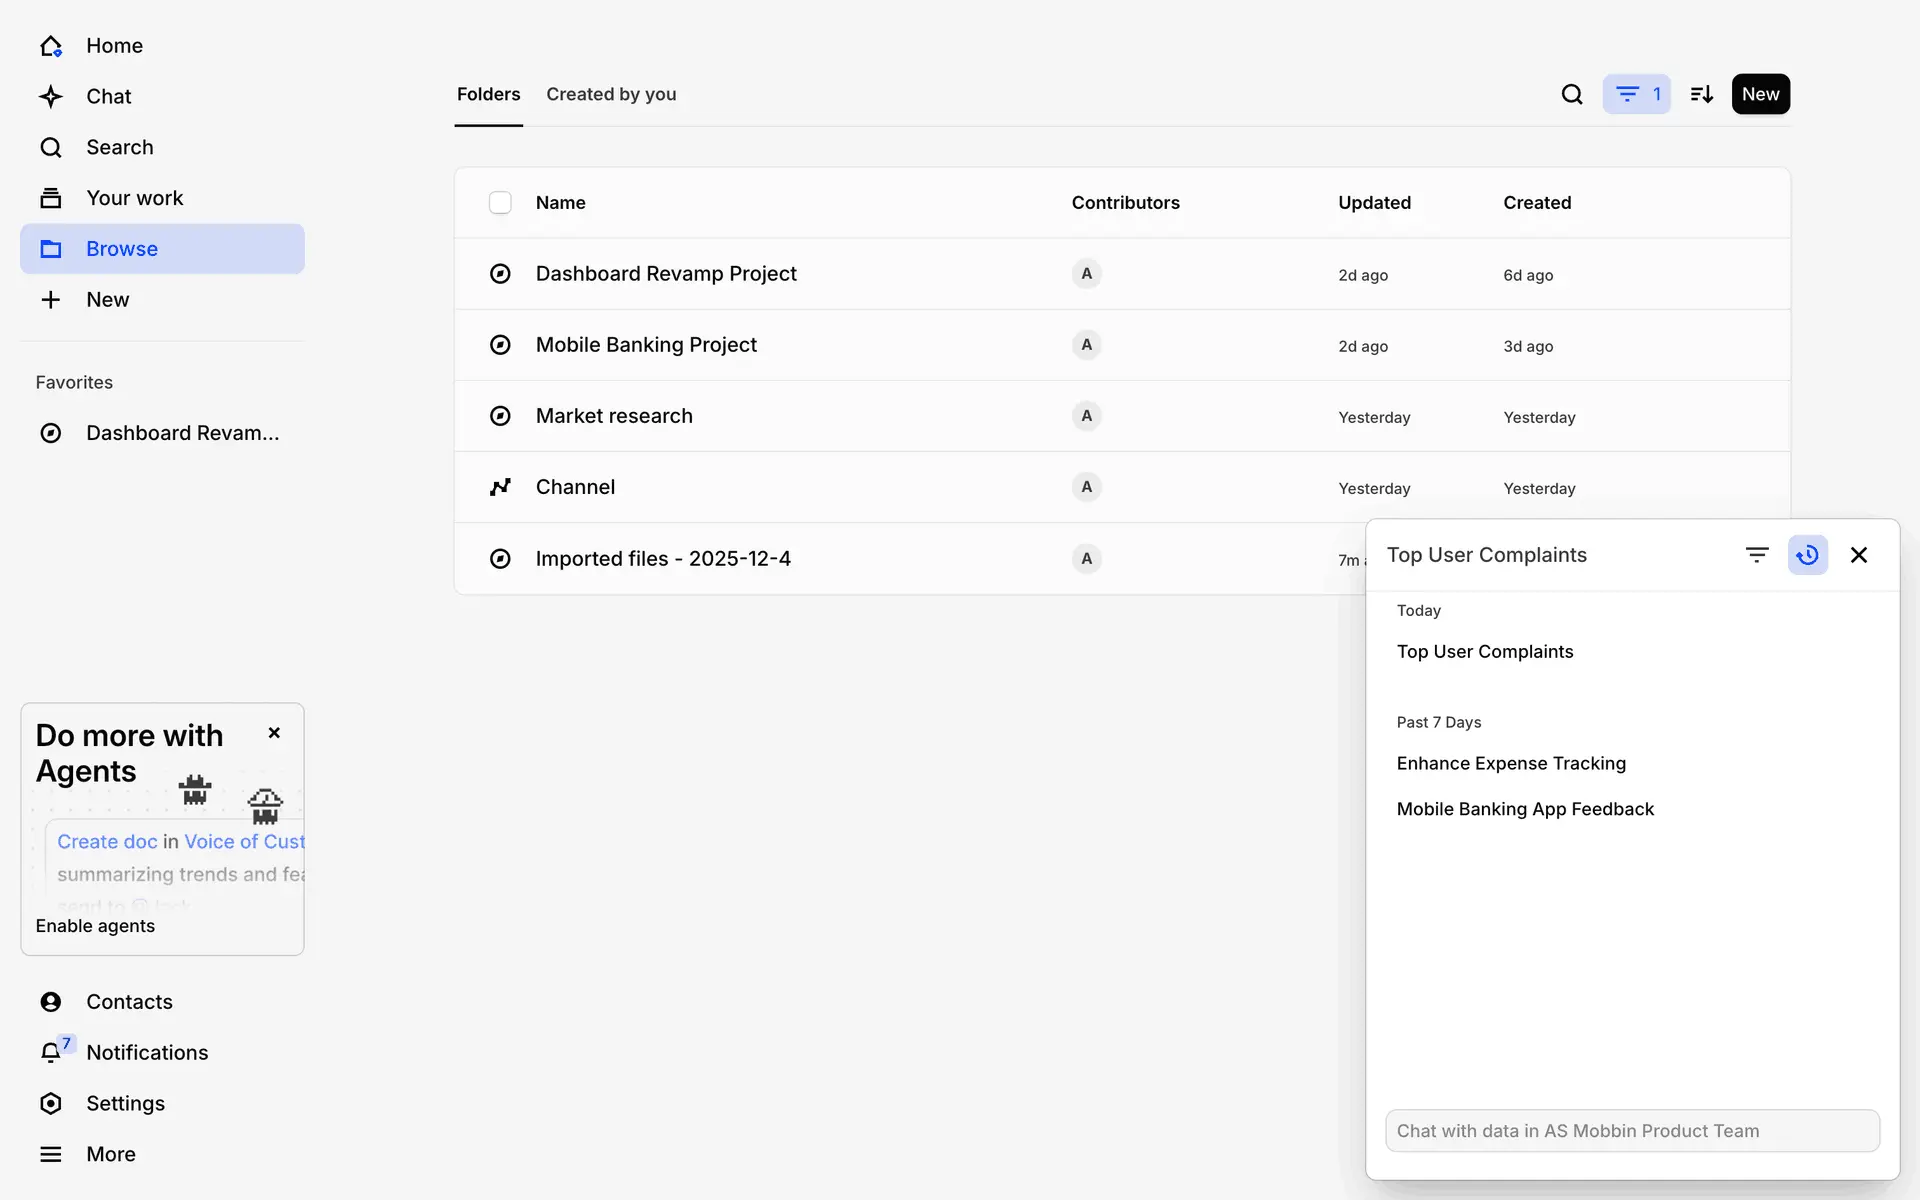Click the search magnifier icon in toolbar
1920x1200 pixels.
(1572, 94)
